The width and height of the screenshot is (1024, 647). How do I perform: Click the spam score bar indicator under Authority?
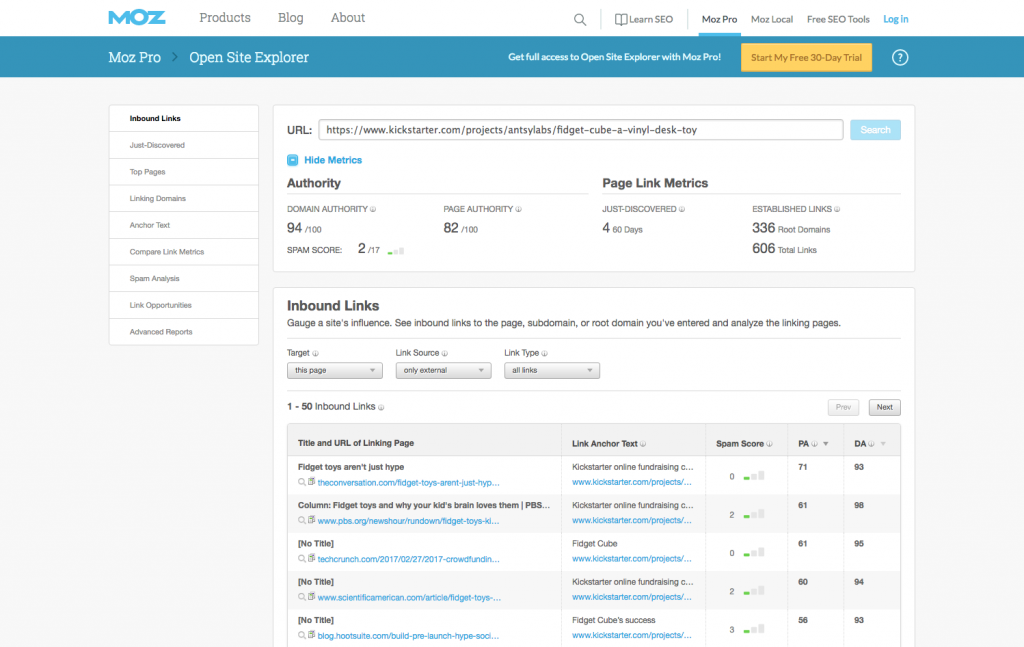(x=396, y=251)
